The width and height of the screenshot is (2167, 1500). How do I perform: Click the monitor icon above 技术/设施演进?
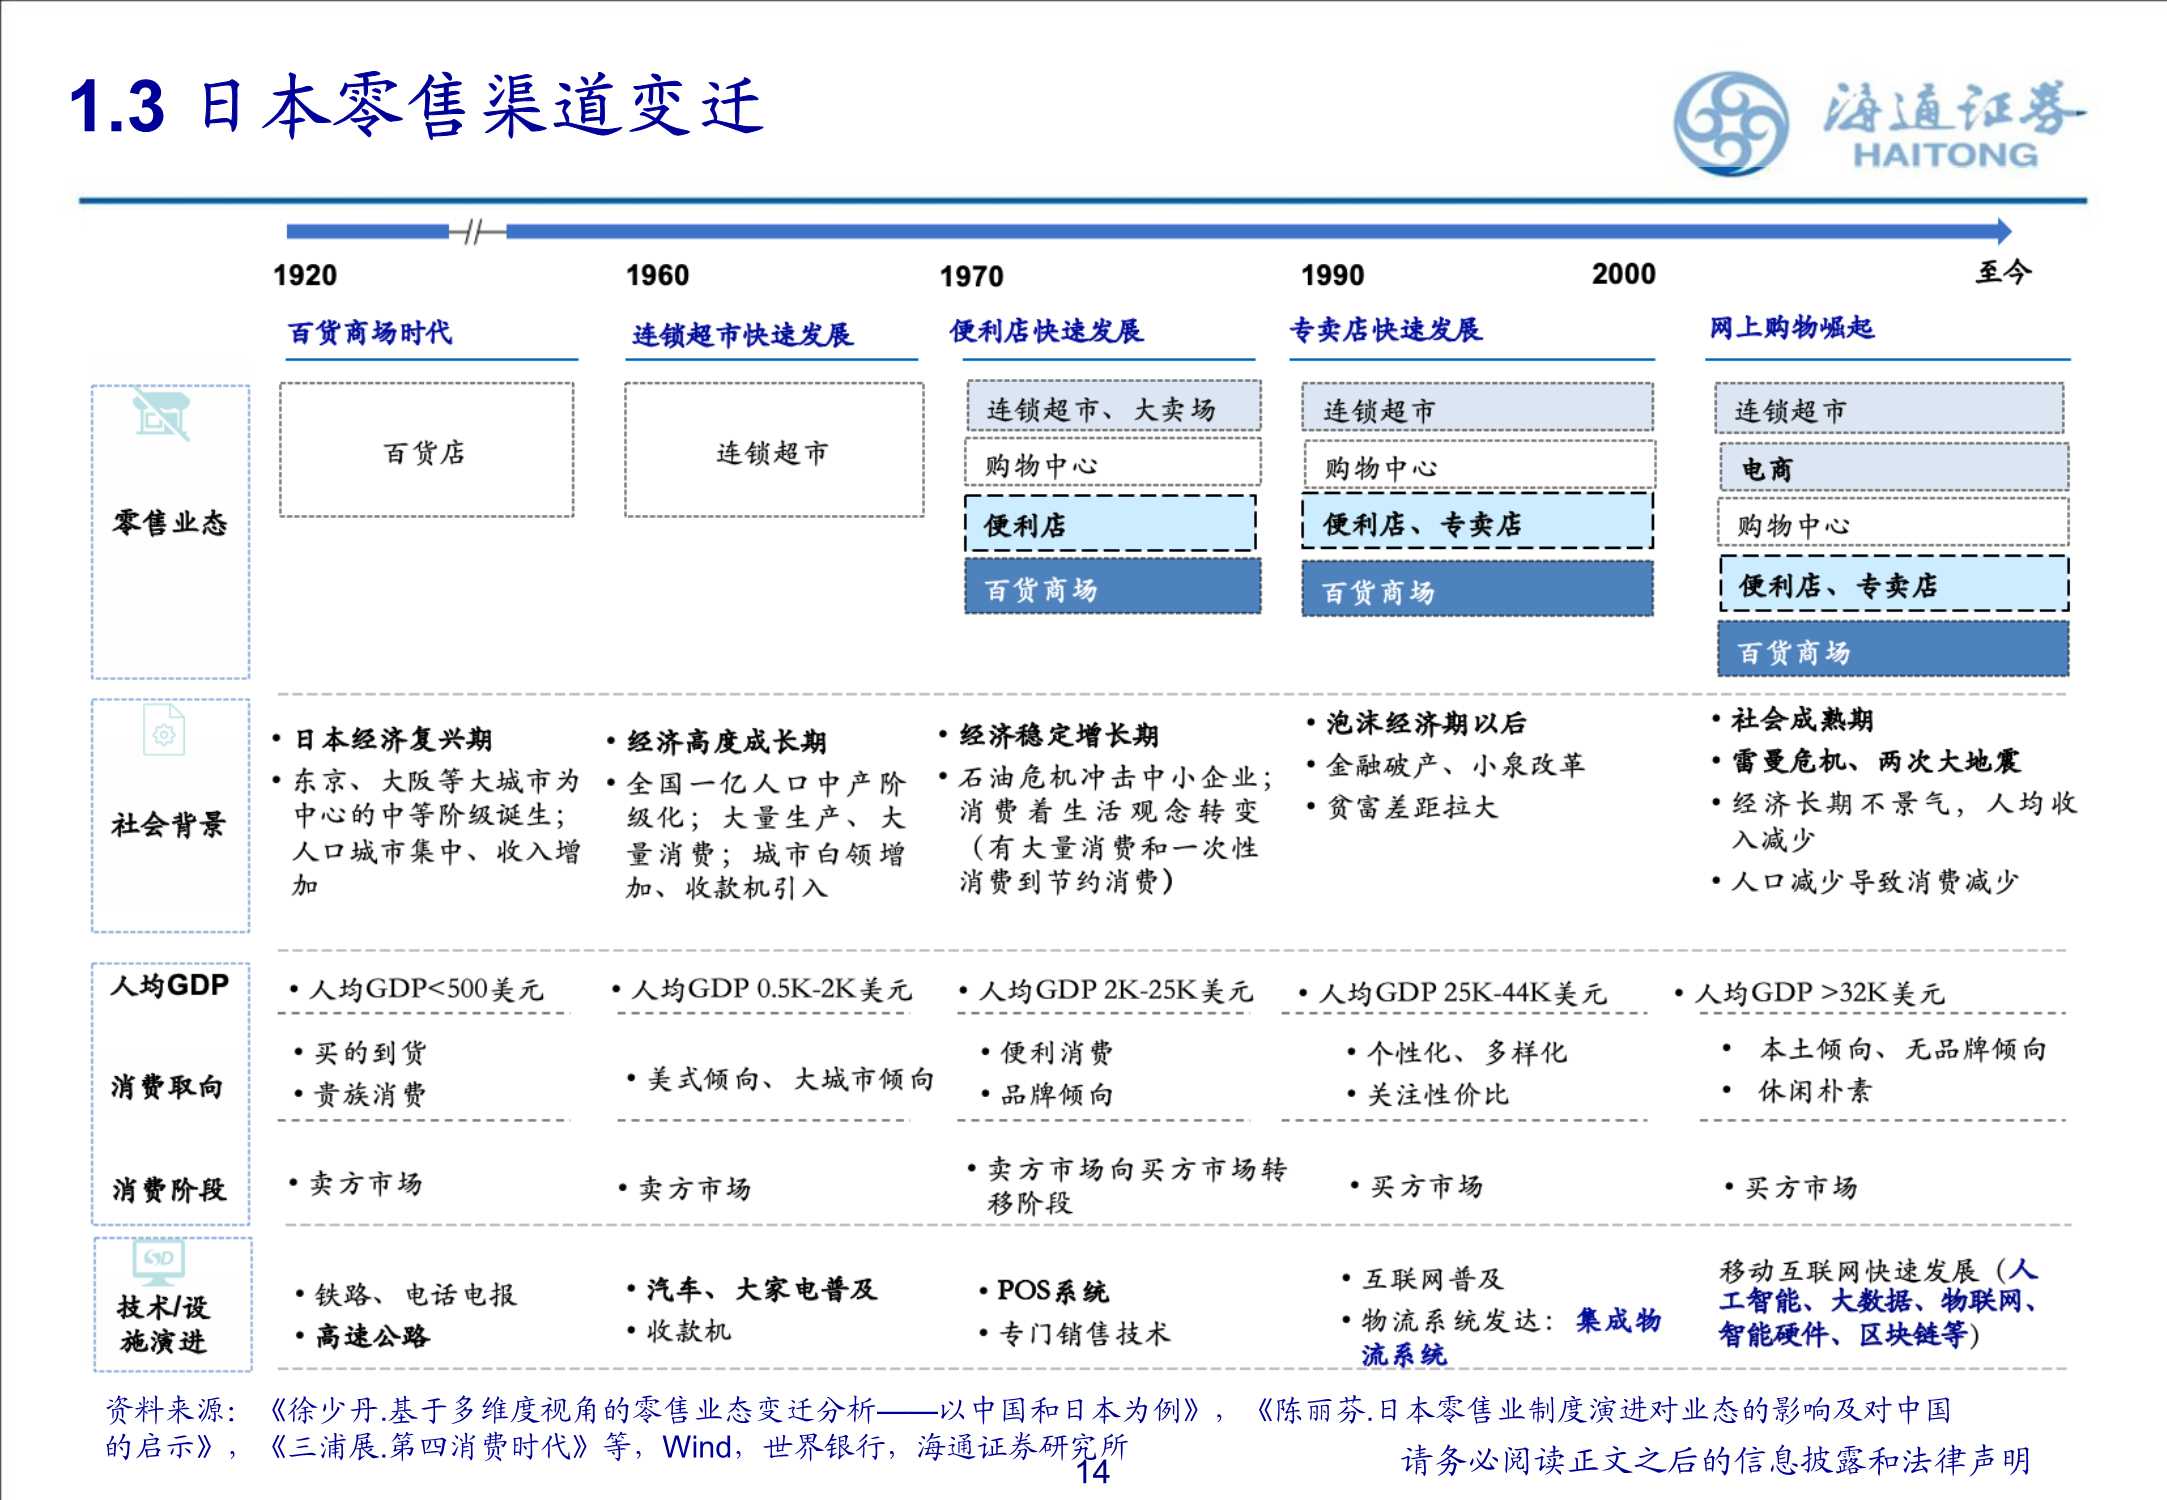(160, 1262)
